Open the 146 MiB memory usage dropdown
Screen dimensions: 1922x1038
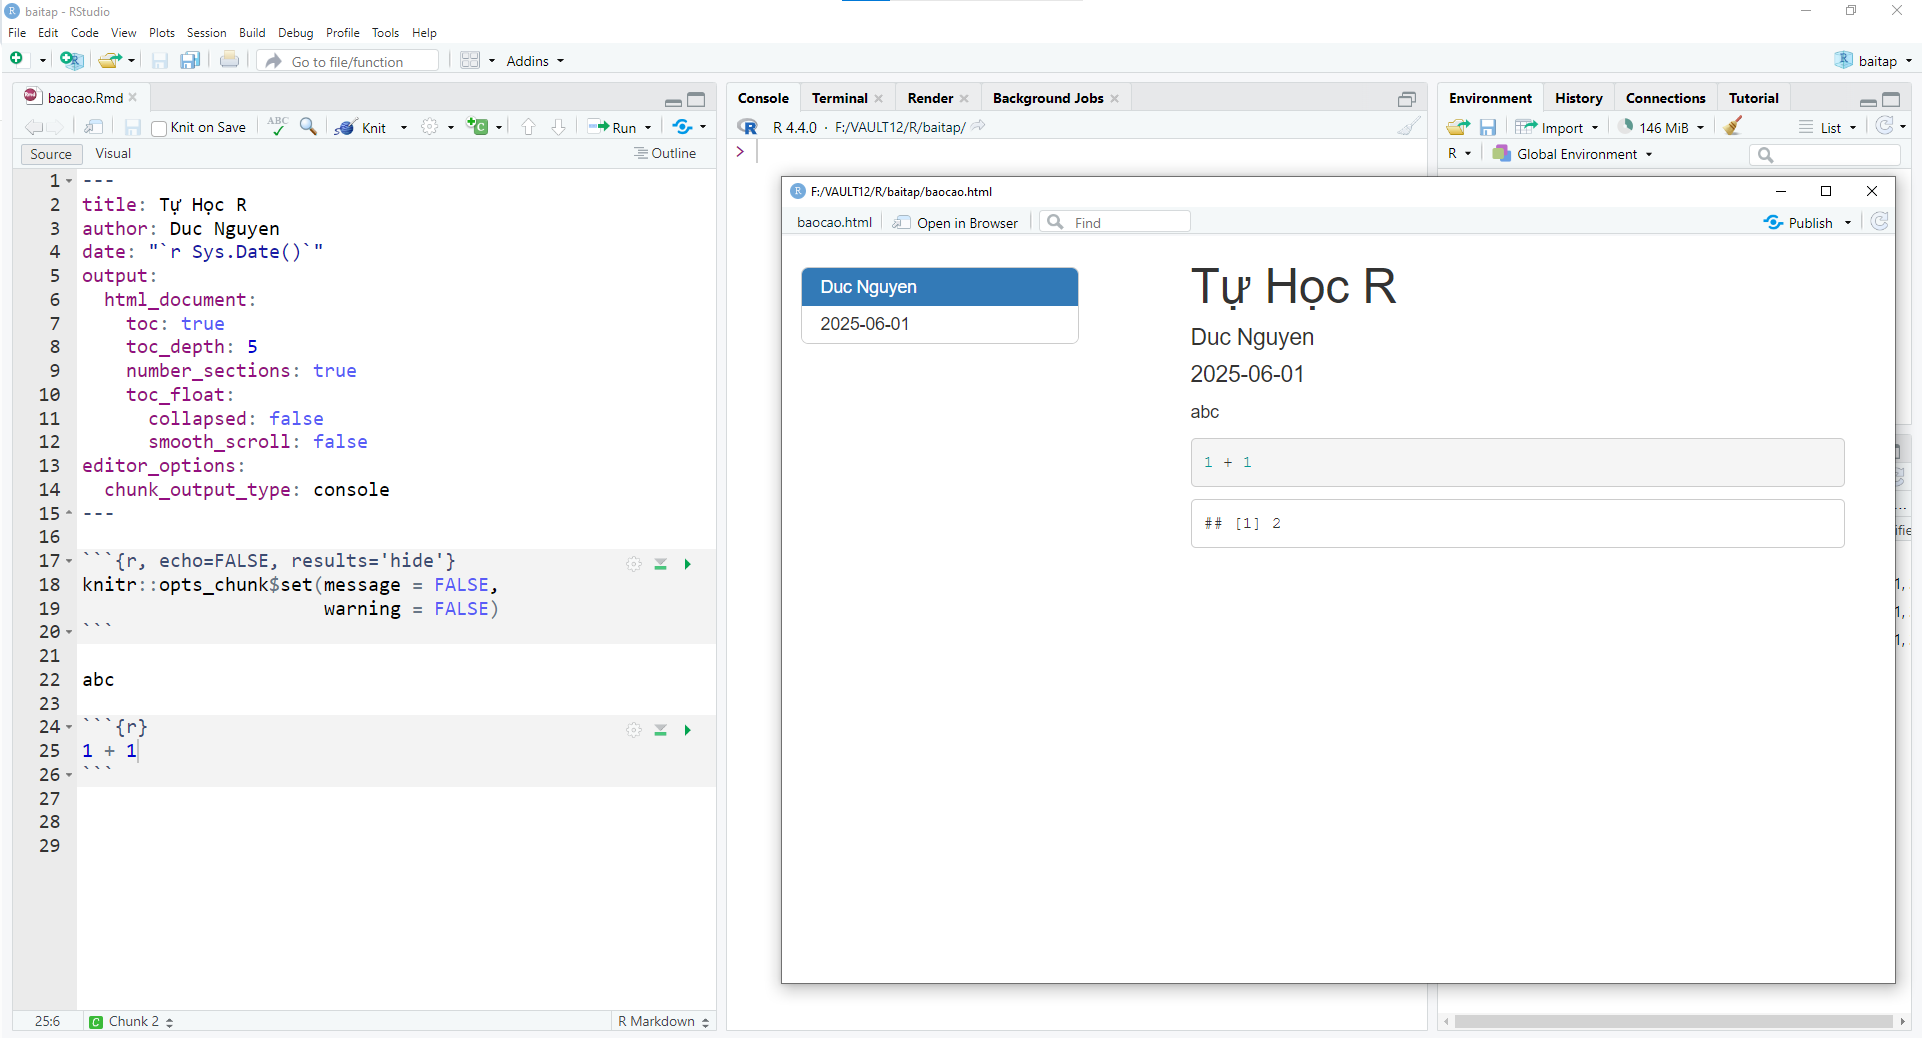point(1663,127)
